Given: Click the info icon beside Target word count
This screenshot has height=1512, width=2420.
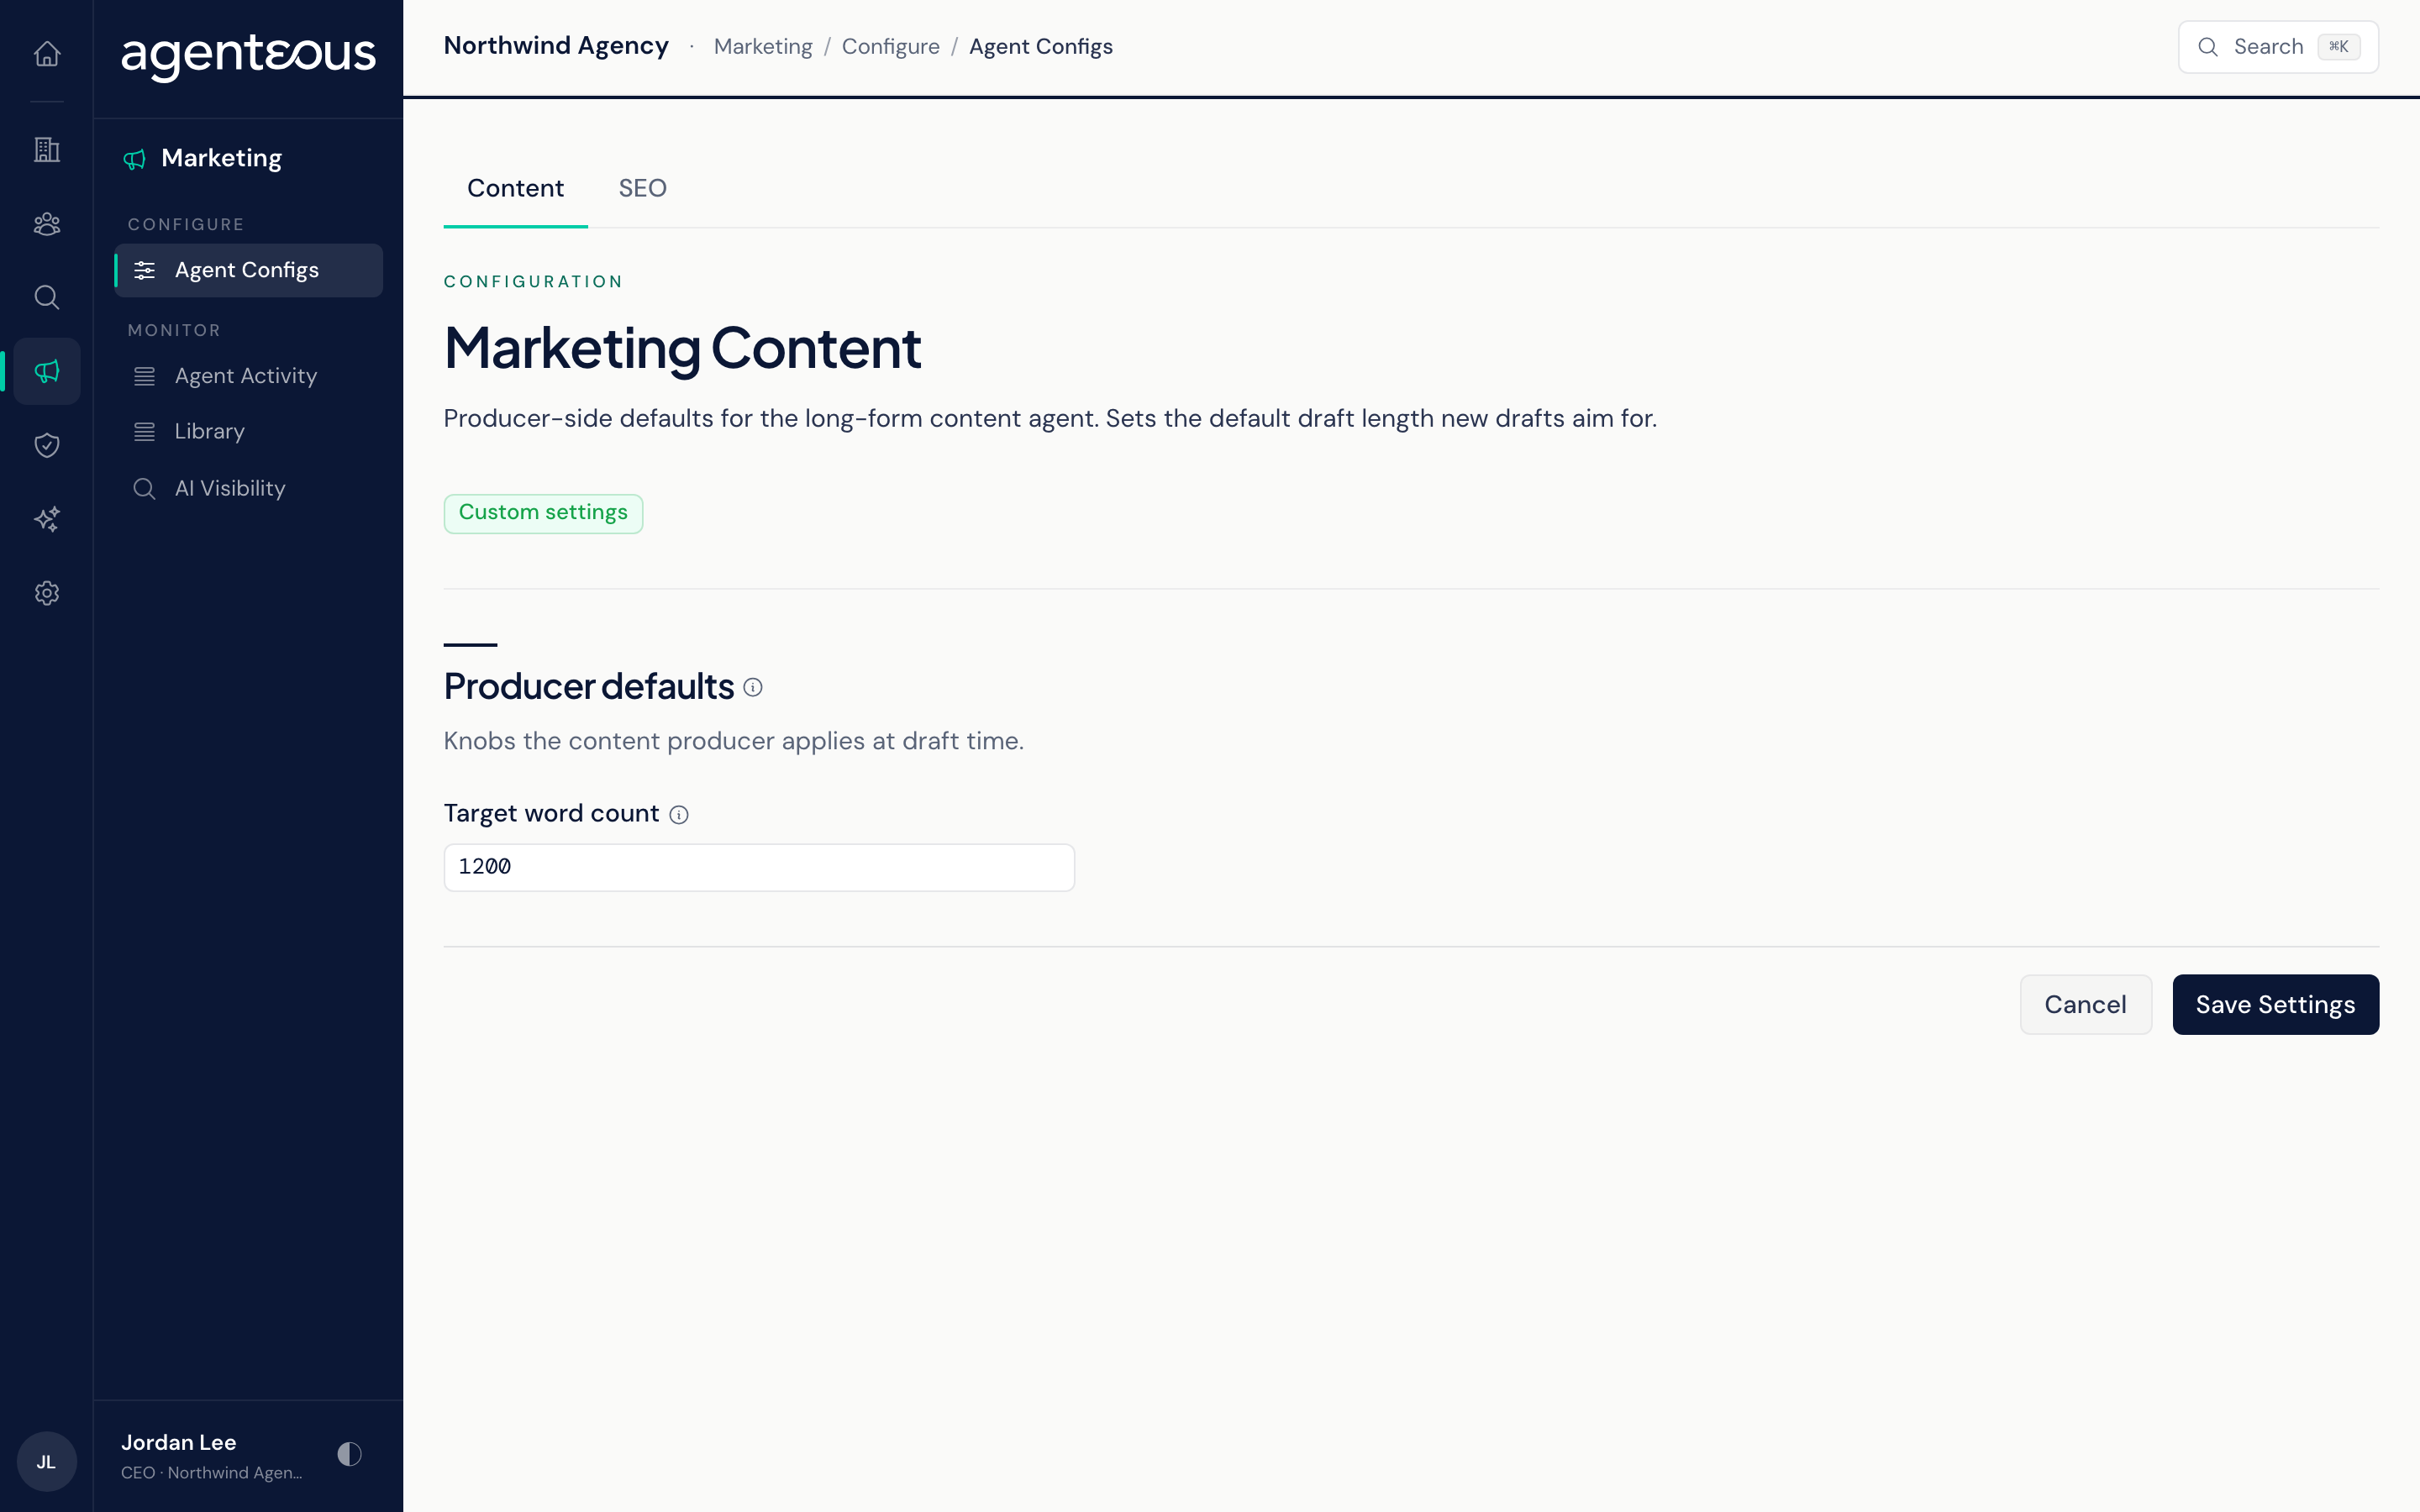Looking at the screenshot, I should click(x=679, y=815).
